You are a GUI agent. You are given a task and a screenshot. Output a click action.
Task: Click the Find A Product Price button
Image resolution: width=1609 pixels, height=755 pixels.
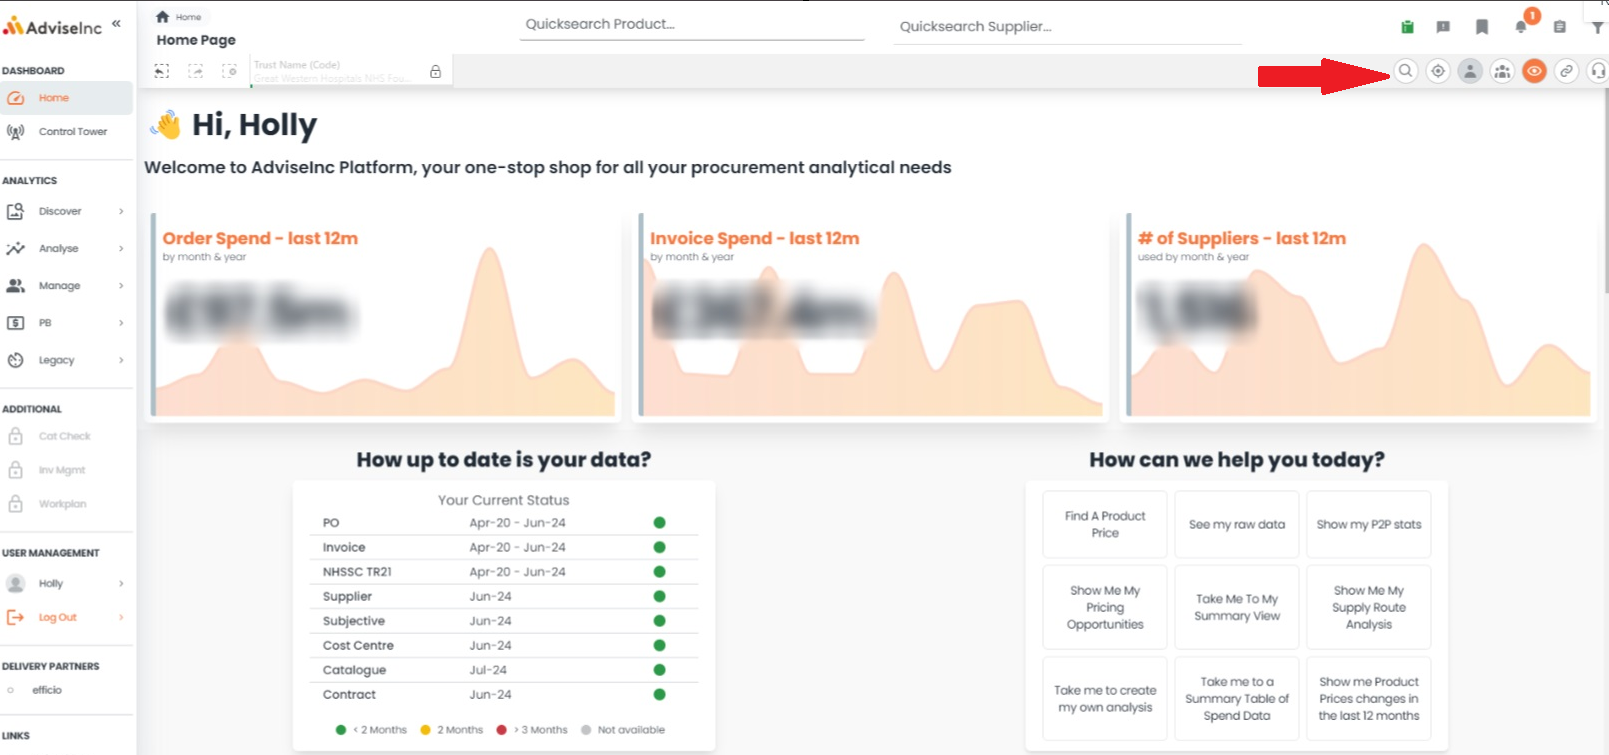pos(1105,524)
